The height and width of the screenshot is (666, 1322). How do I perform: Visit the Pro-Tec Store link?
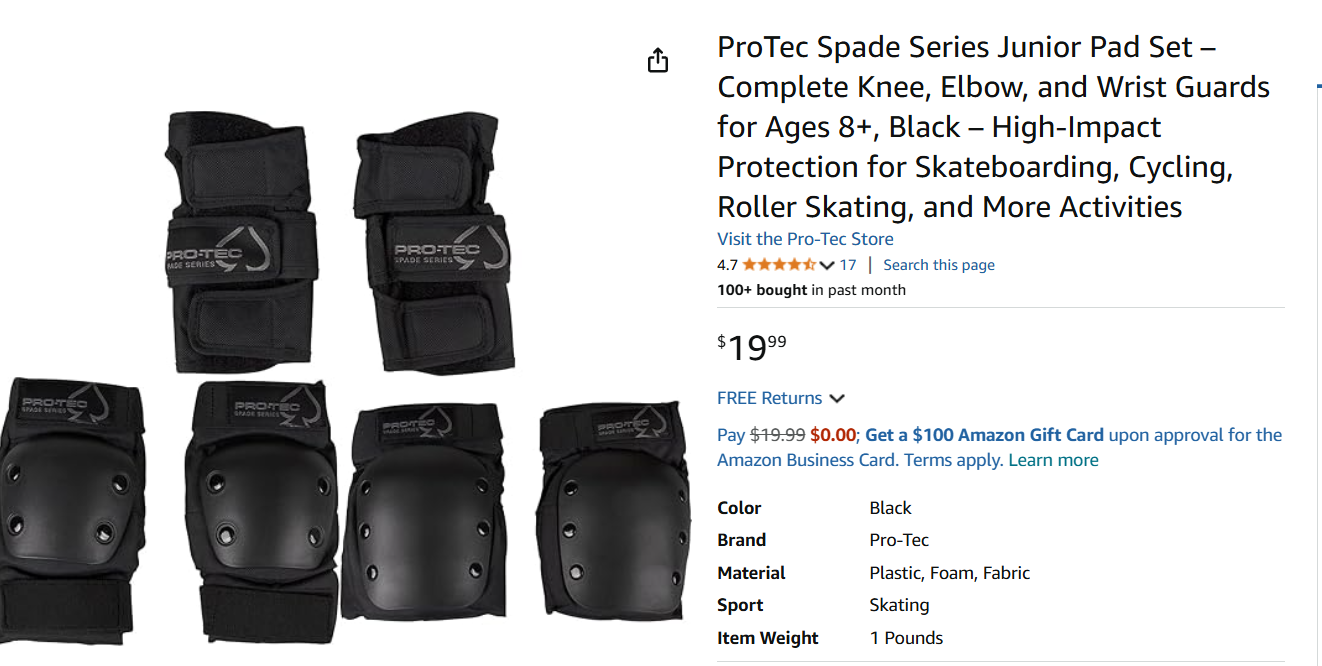pyautogui.click(x=805, y=239)
